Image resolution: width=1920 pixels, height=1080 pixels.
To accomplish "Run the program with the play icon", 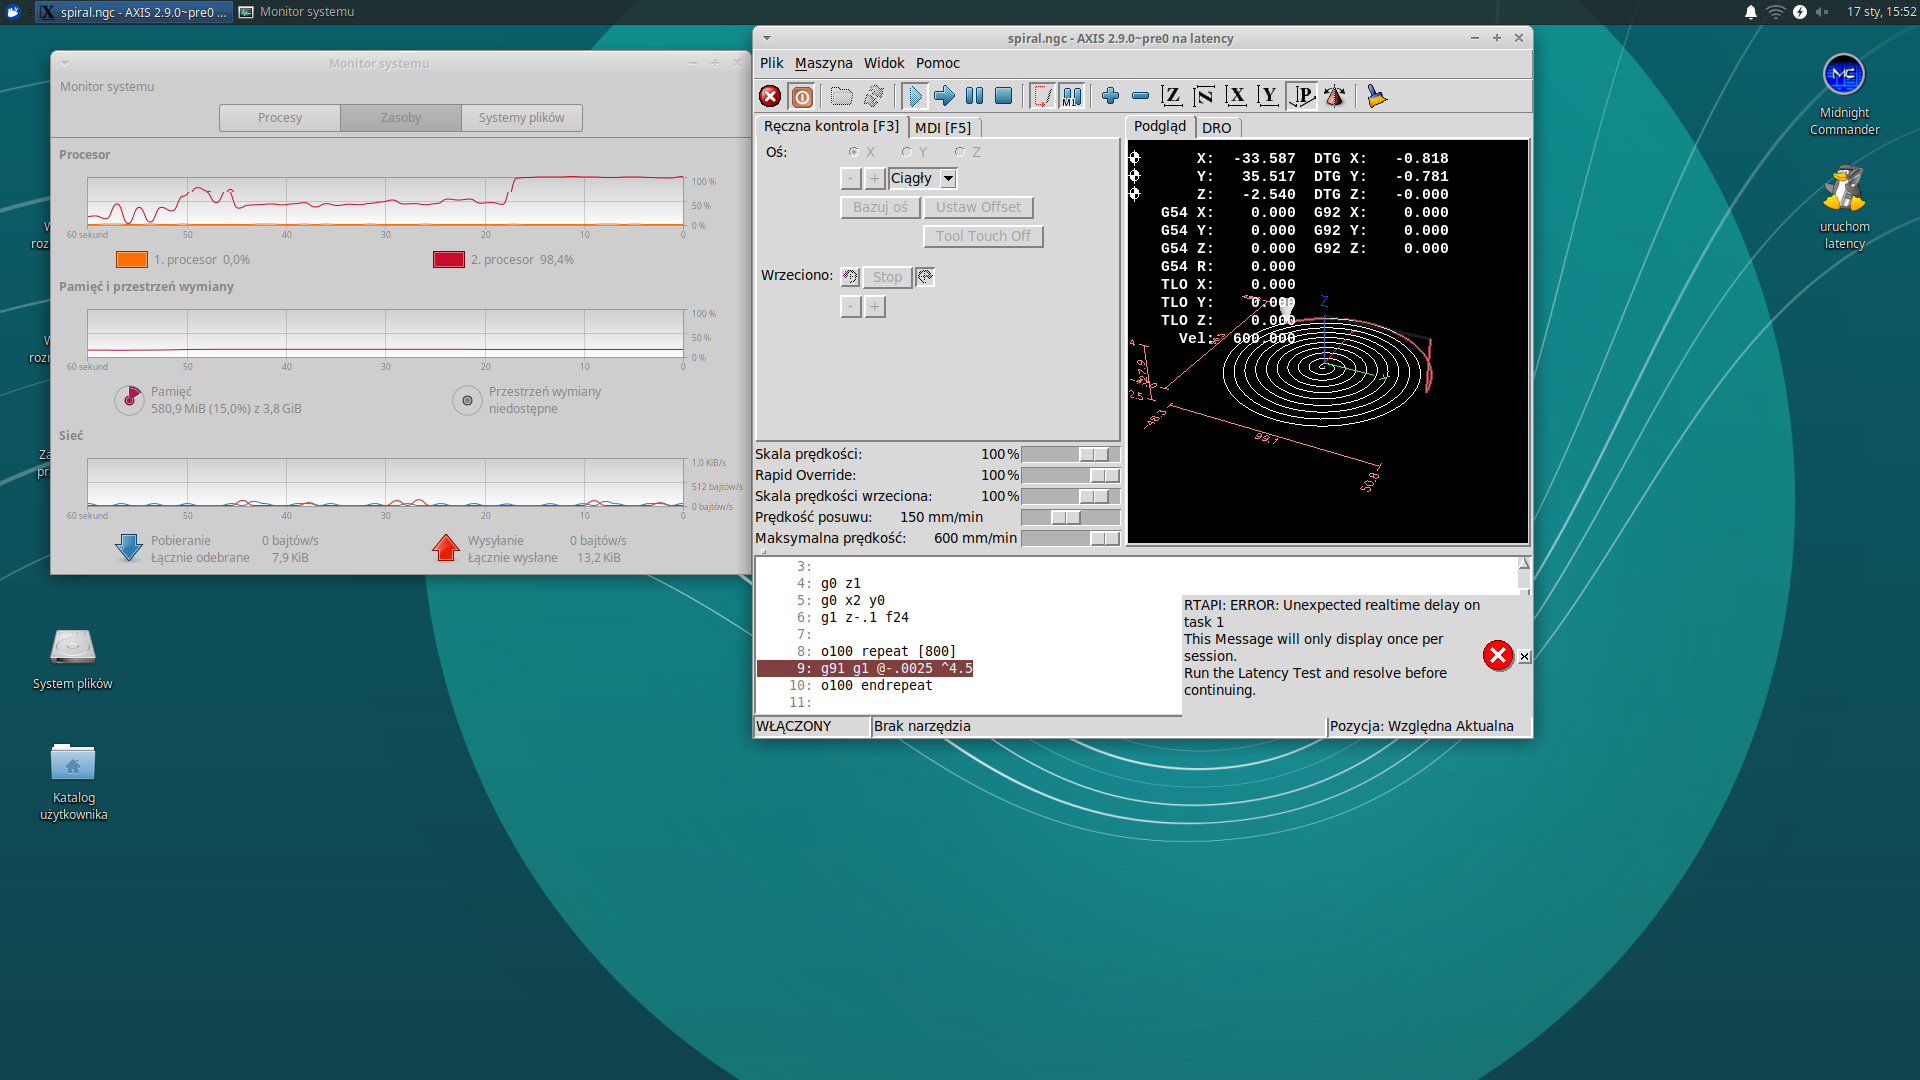I will tap(914, 96).
